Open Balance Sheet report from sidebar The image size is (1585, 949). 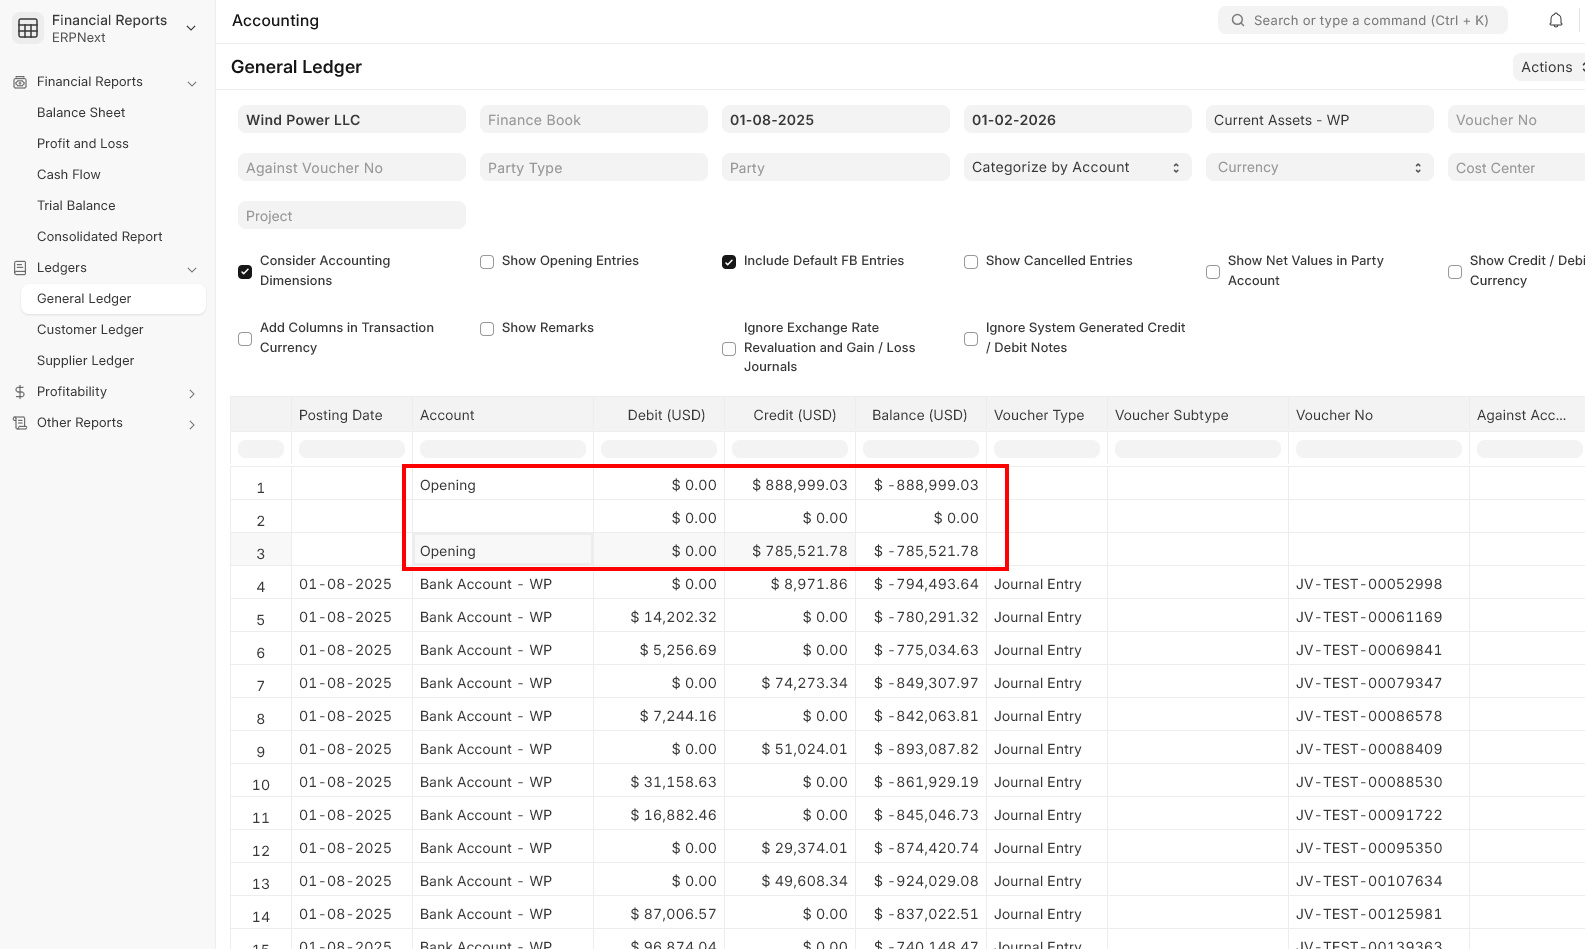pos(81,113)
